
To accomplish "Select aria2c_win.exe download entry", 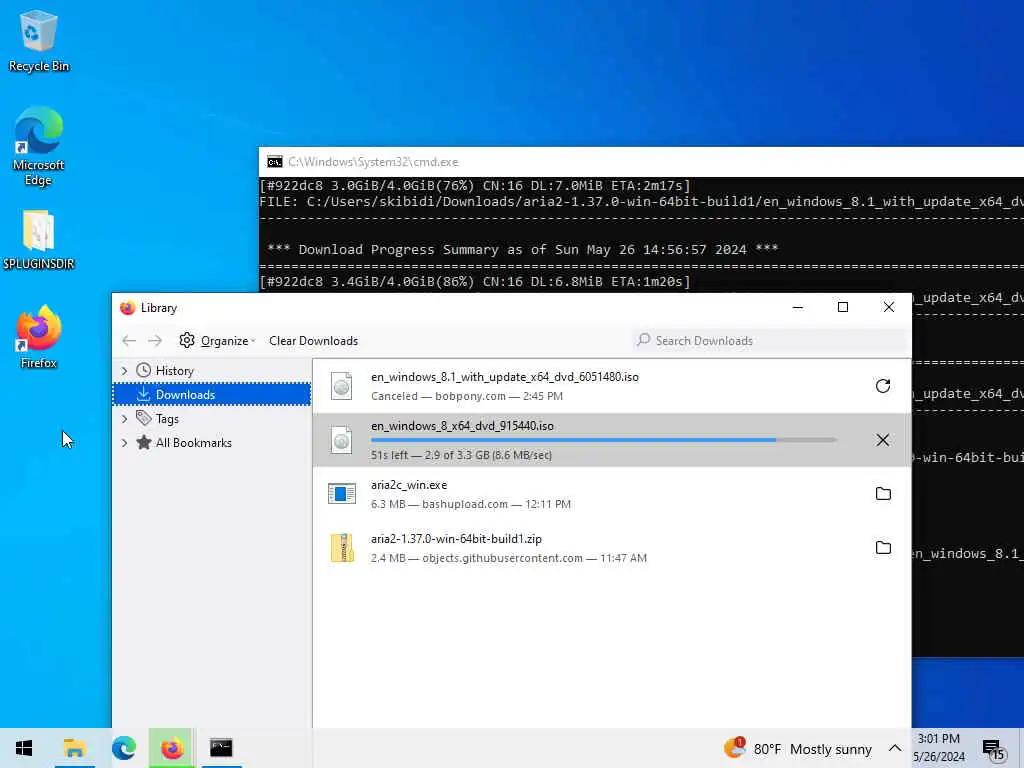I will (x=611, y=494).
